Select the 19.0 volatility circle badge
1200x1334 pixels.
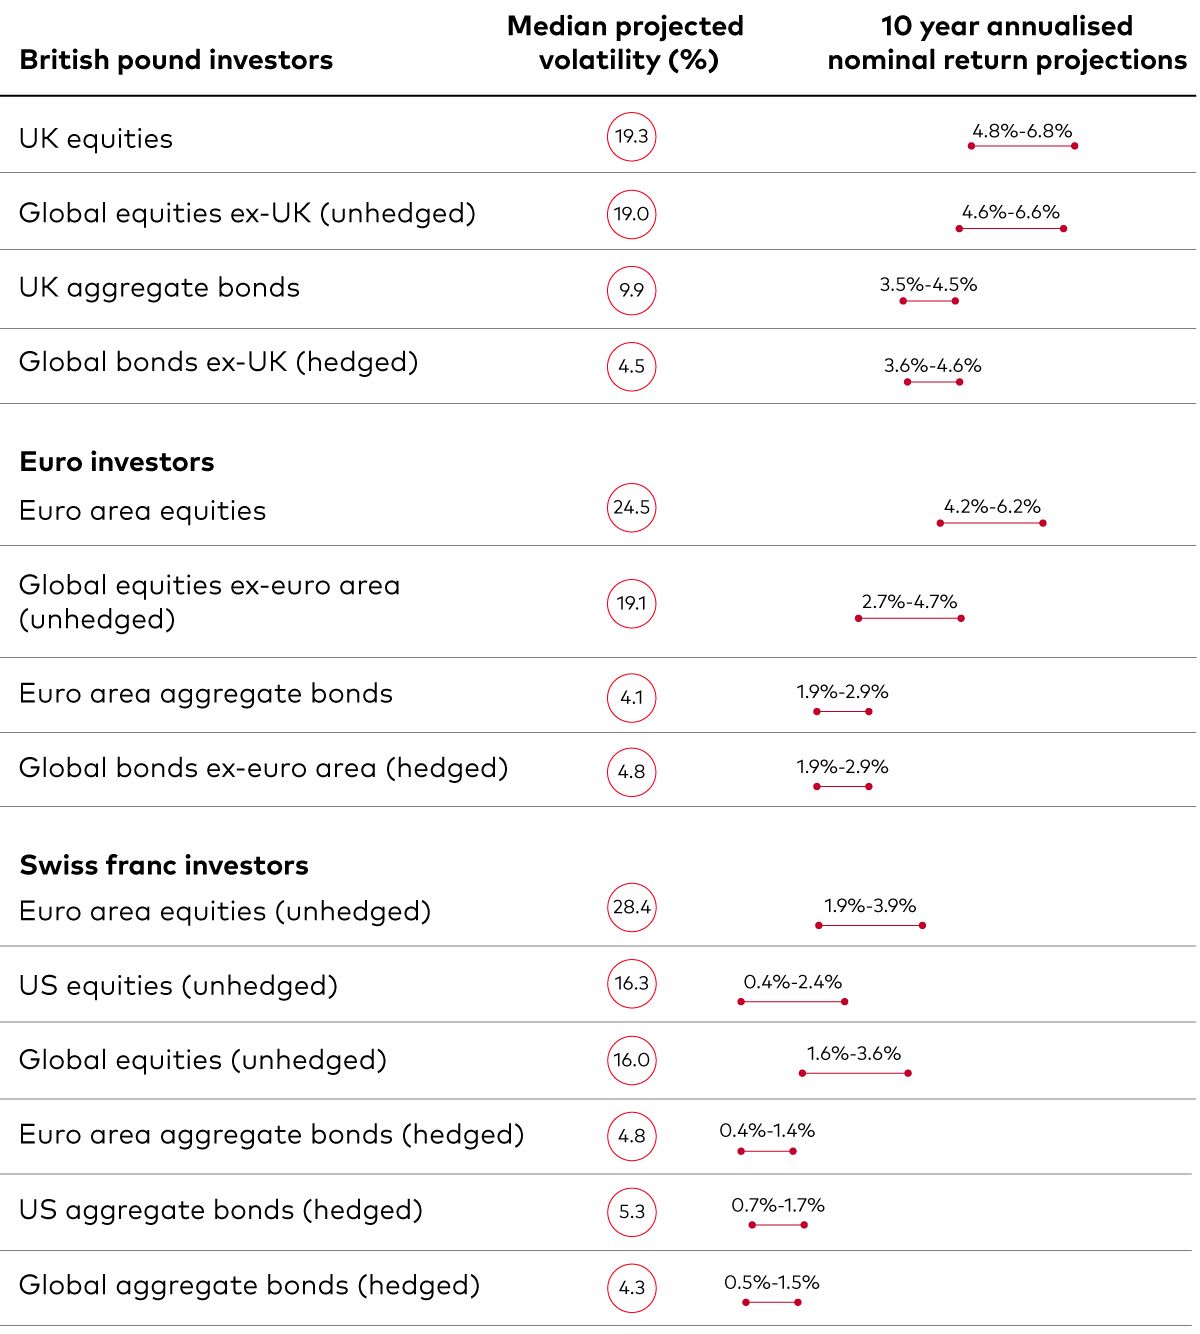(631, 214)
